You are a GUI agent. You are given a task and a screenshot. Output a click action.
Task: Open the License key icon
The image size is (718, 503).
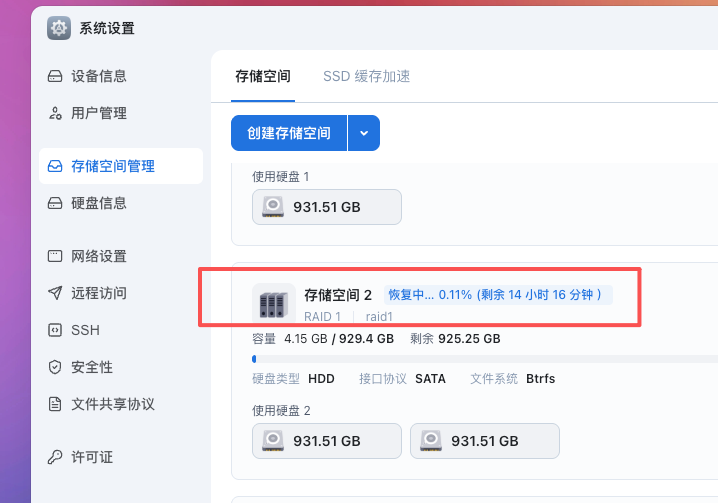pos(55,457)
